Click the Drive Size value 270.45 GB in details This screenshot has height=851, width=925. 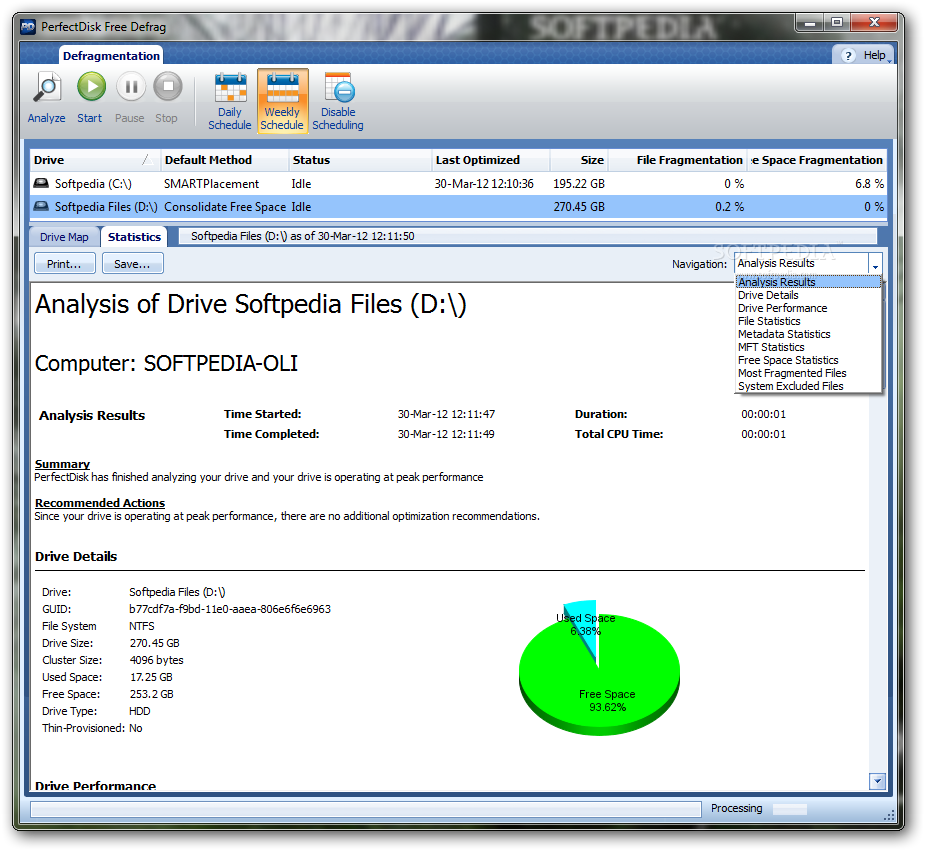point(155,643)
